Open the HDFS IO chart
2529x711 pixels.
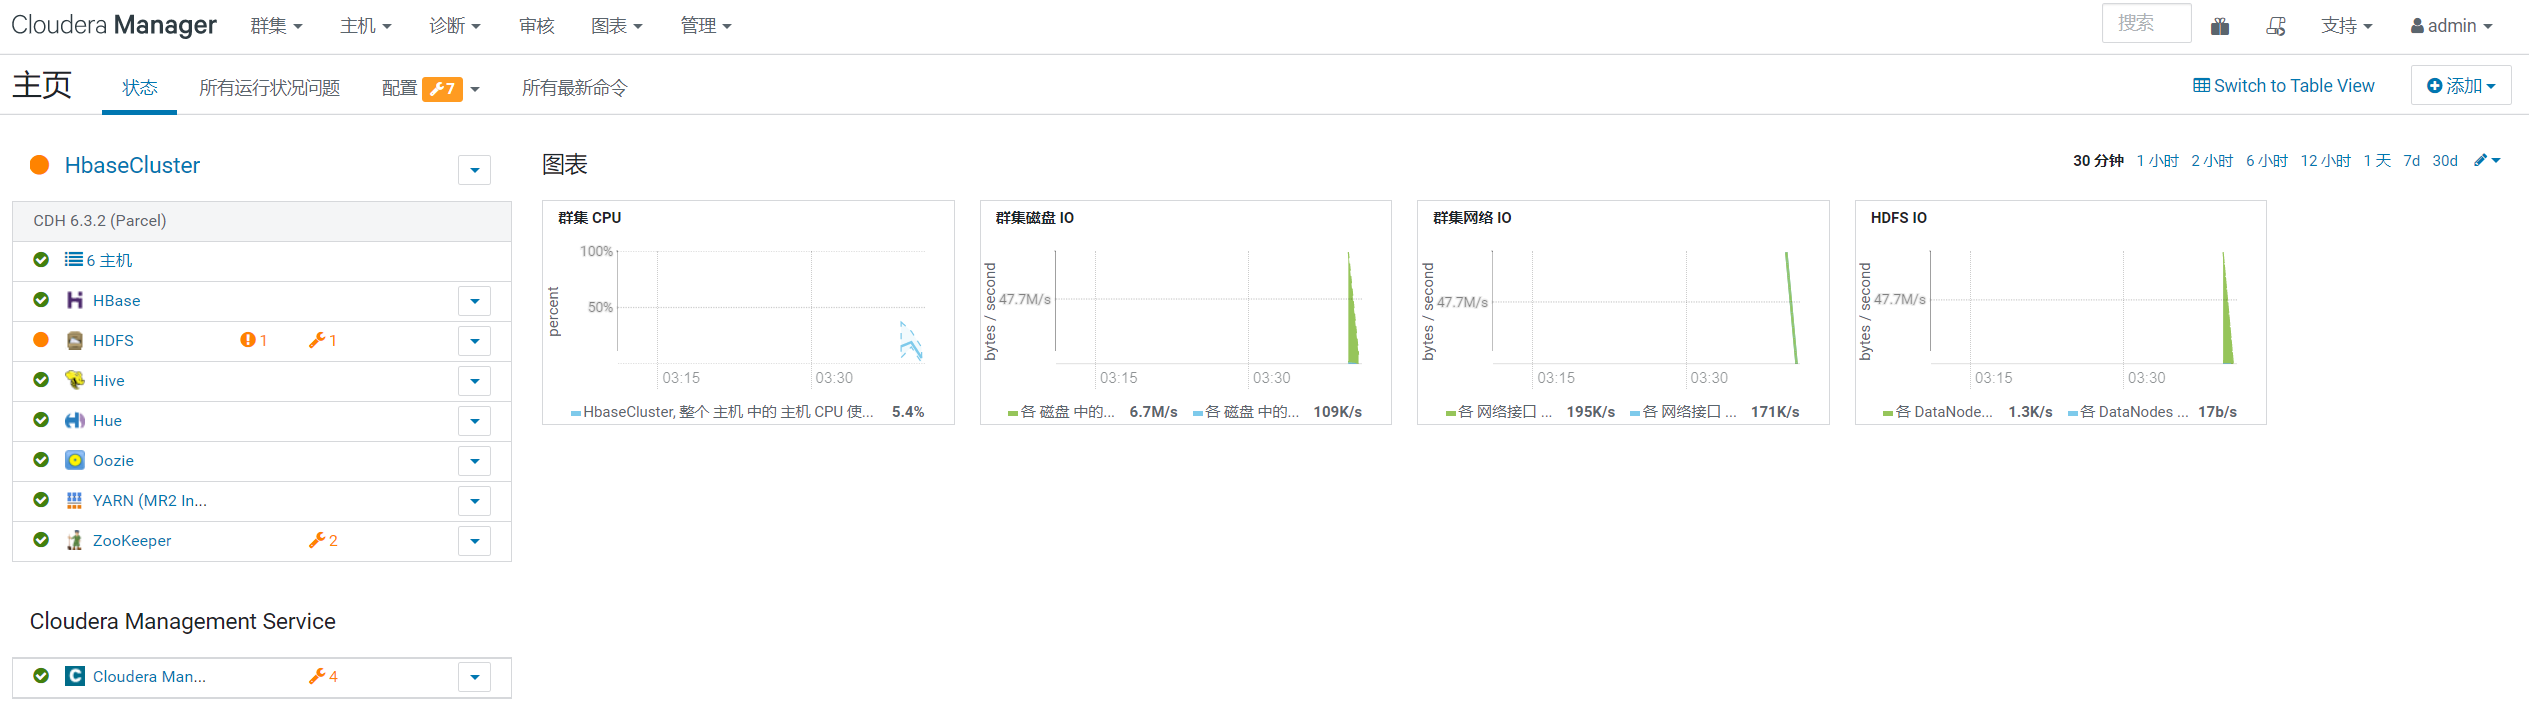coord(2061,312)
